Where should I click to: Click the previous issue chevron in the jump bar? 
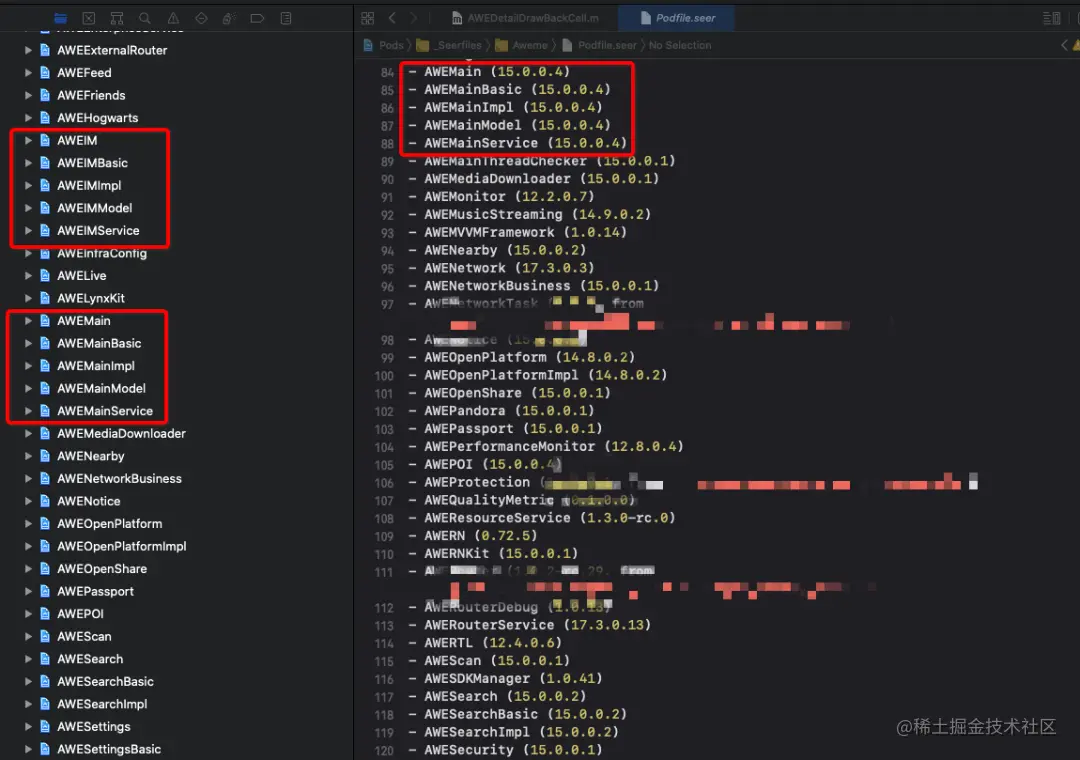pyautogui.click(x=1064, y=45)
